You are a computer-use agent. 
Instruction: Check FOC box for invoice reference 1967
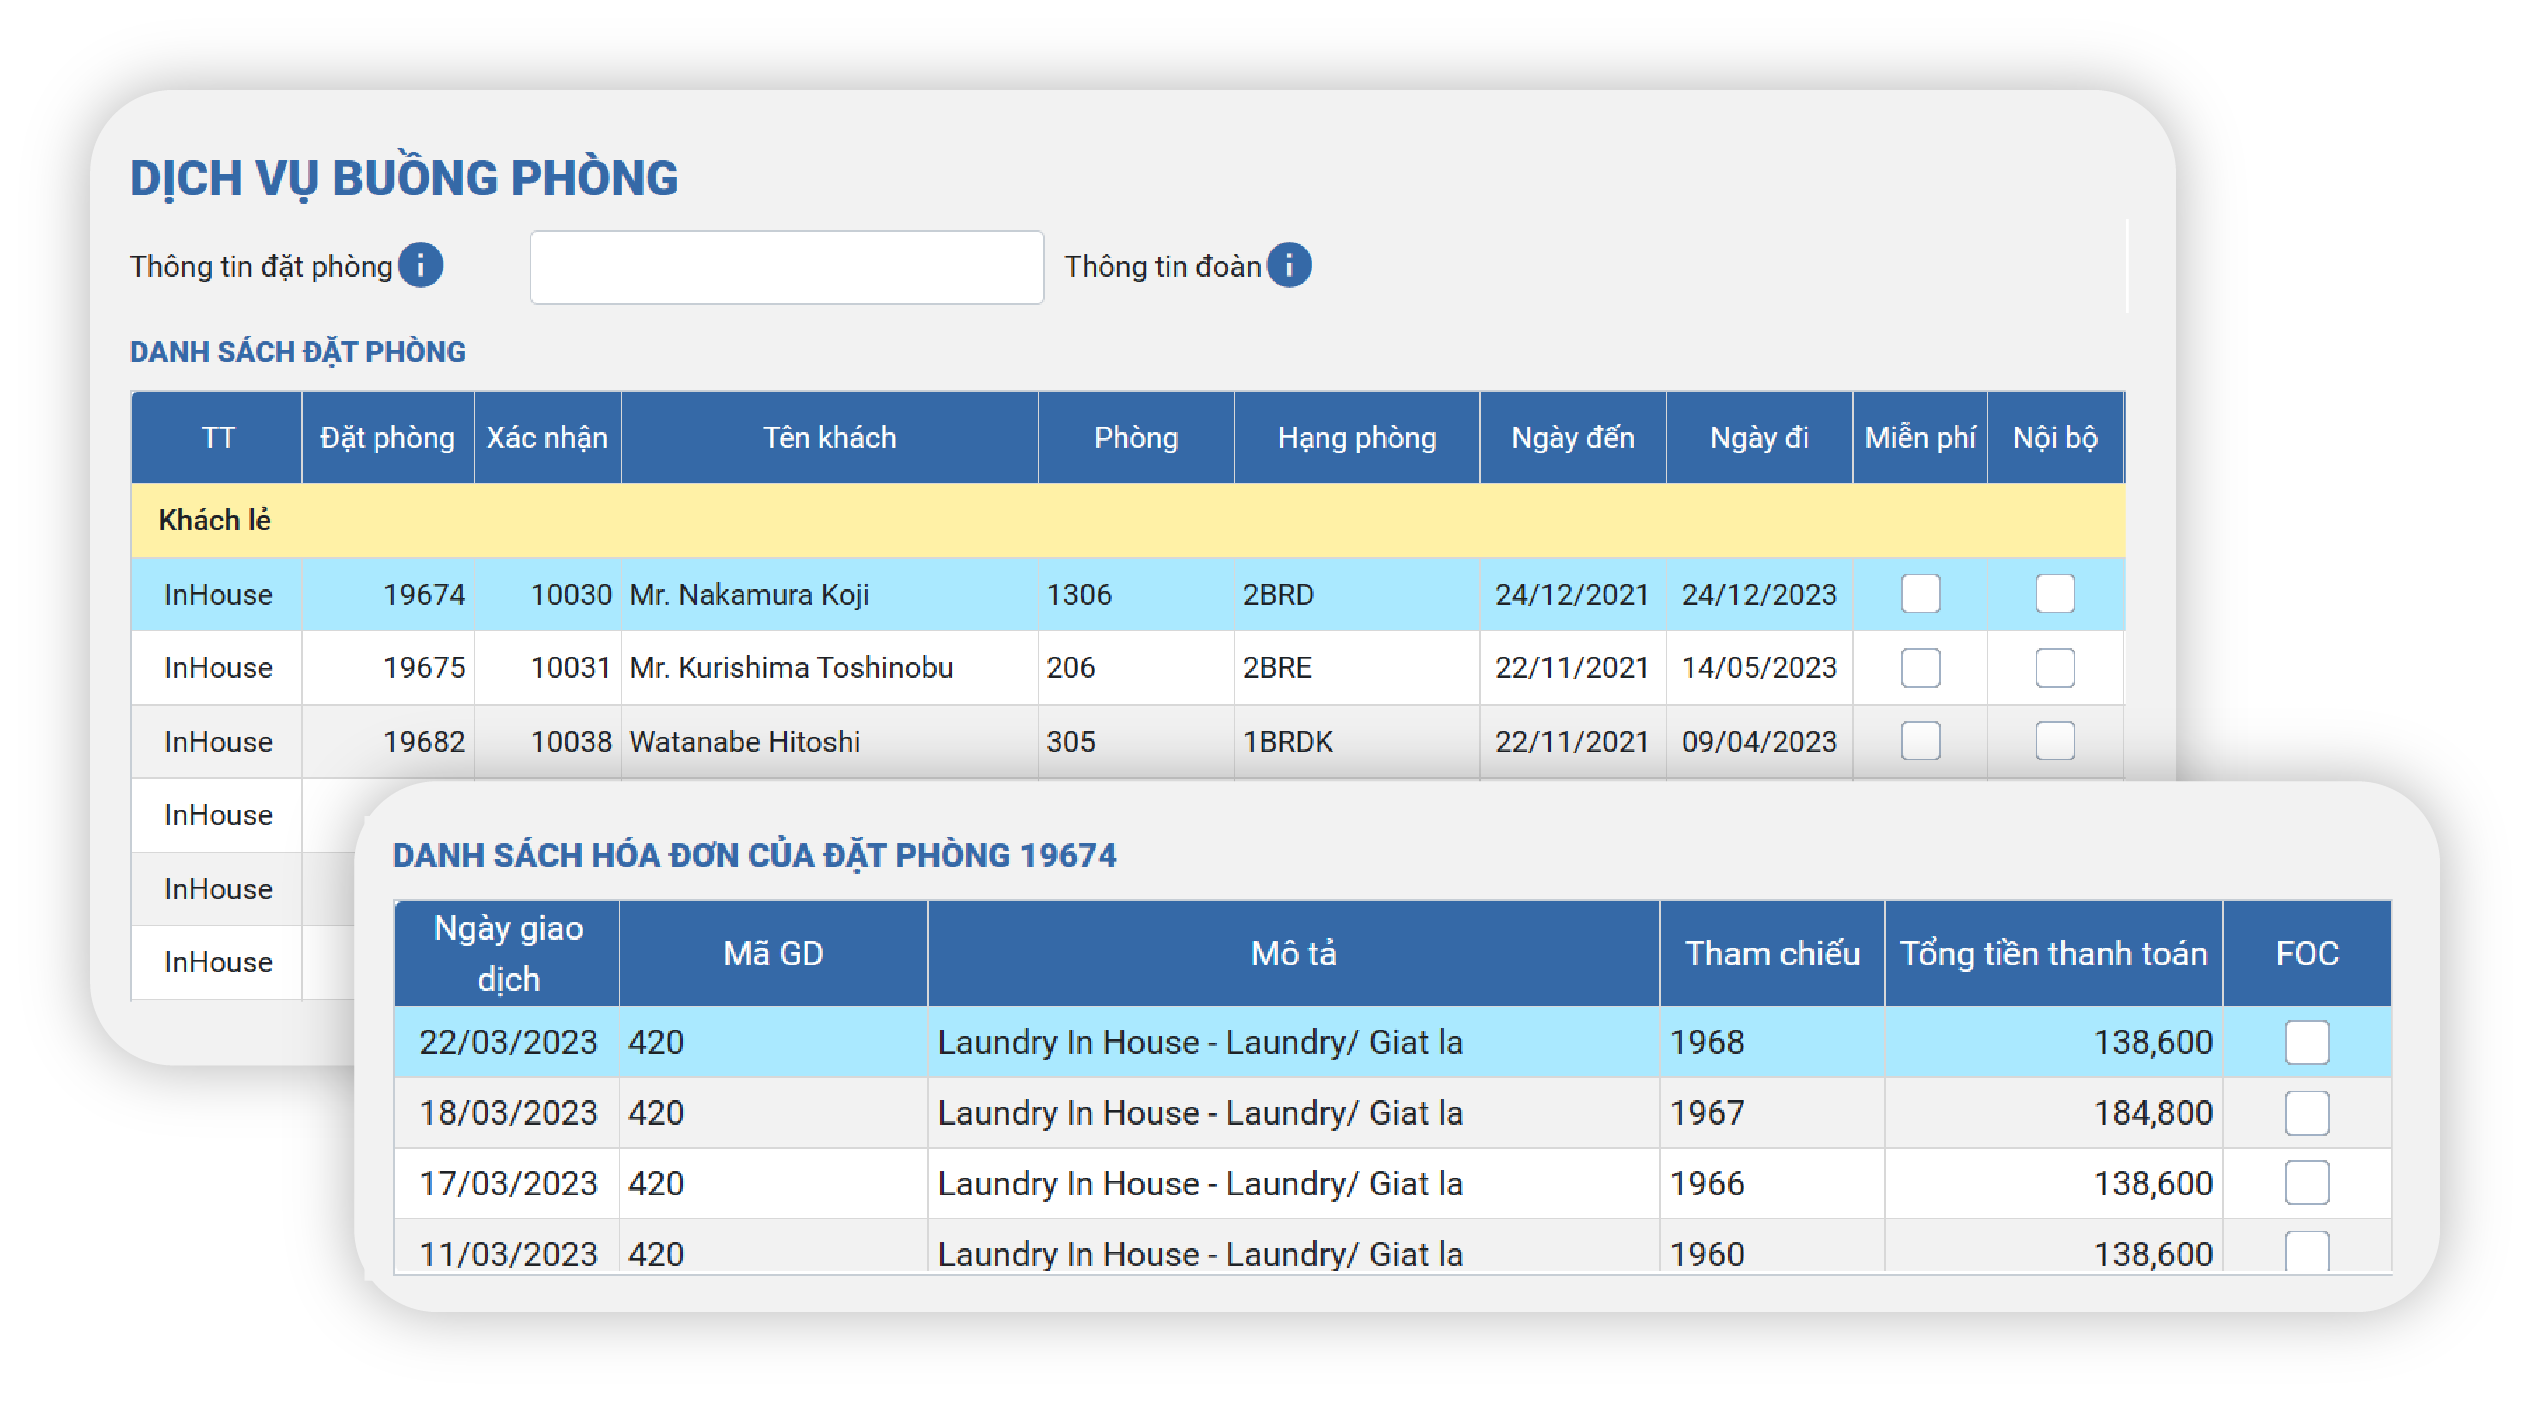pyautogui.click(x=2306, y=1113)
